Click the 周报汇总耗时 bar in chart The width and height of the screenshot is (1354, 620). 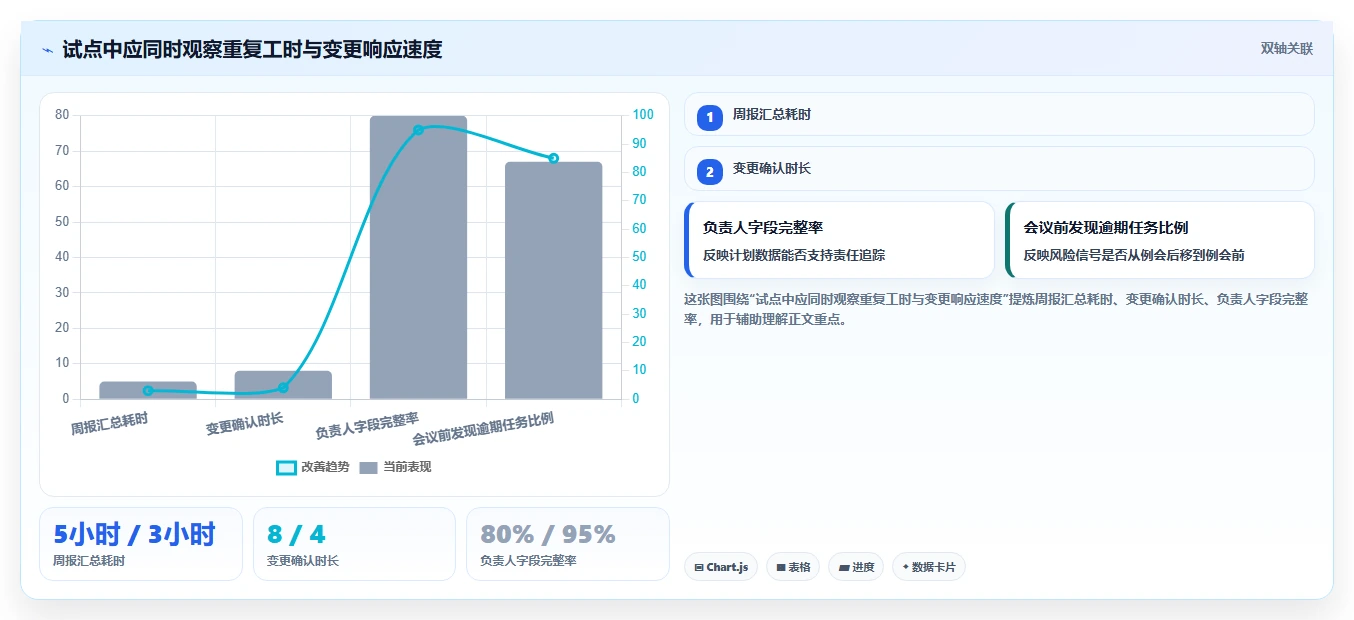pos(148,391)
